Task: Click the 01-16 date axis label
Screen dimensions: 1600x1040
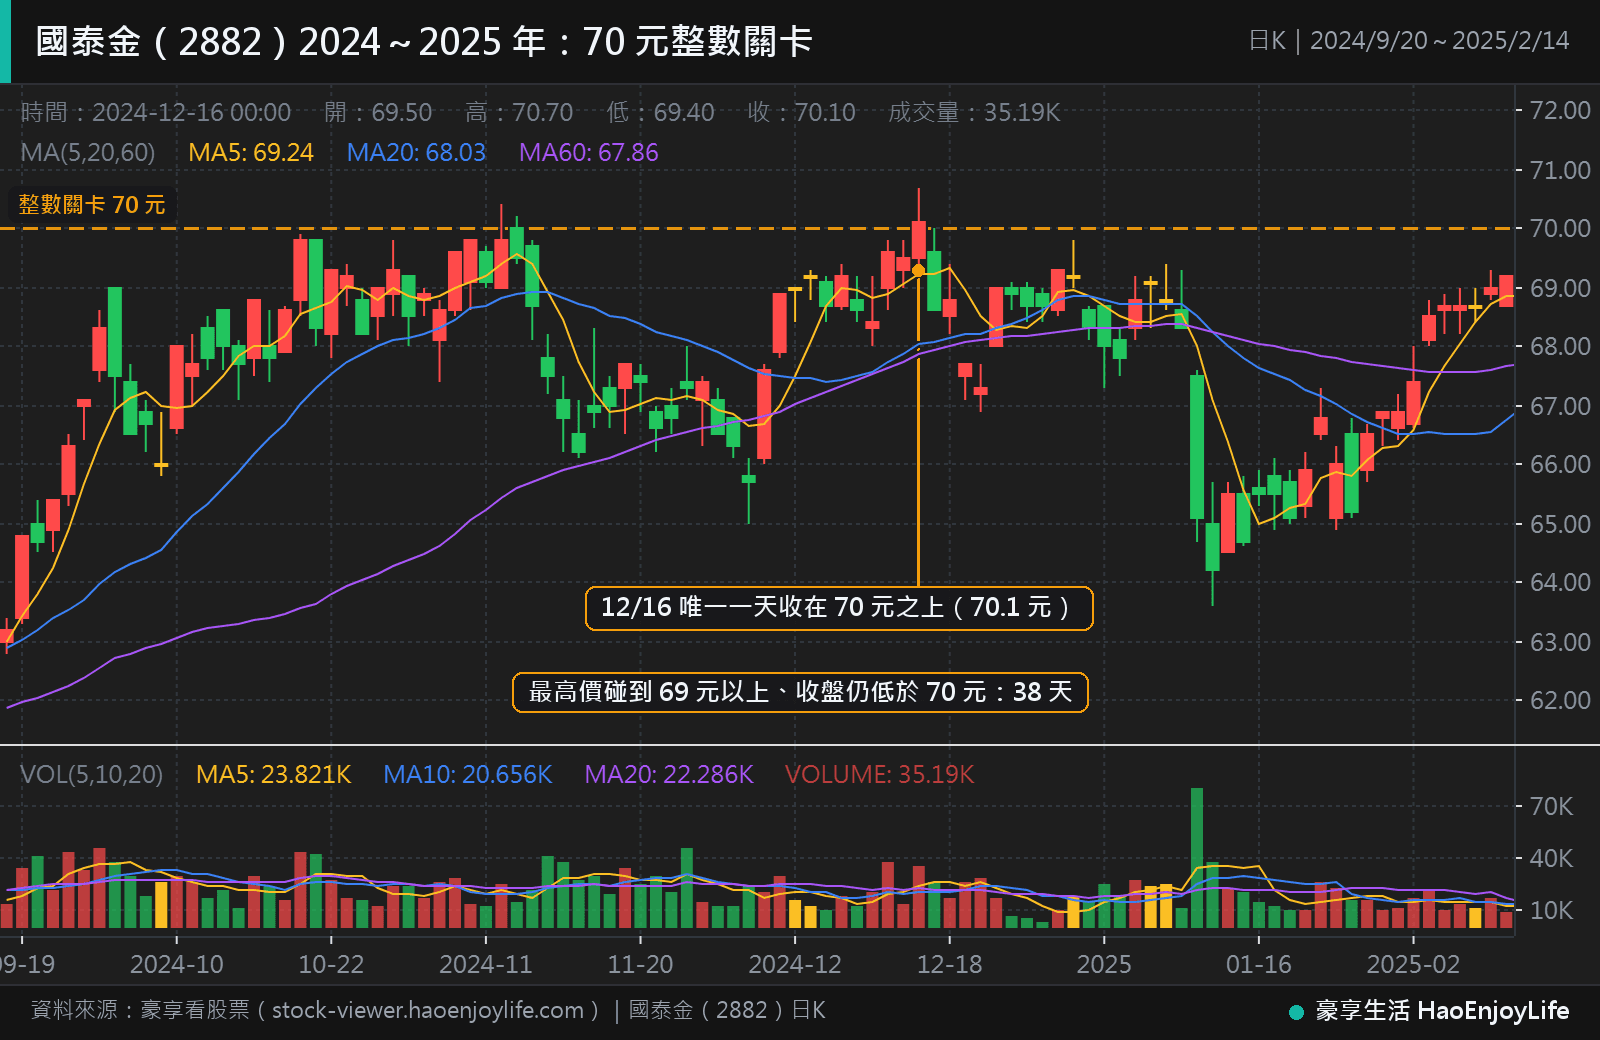Action: tap(1258, 965)
